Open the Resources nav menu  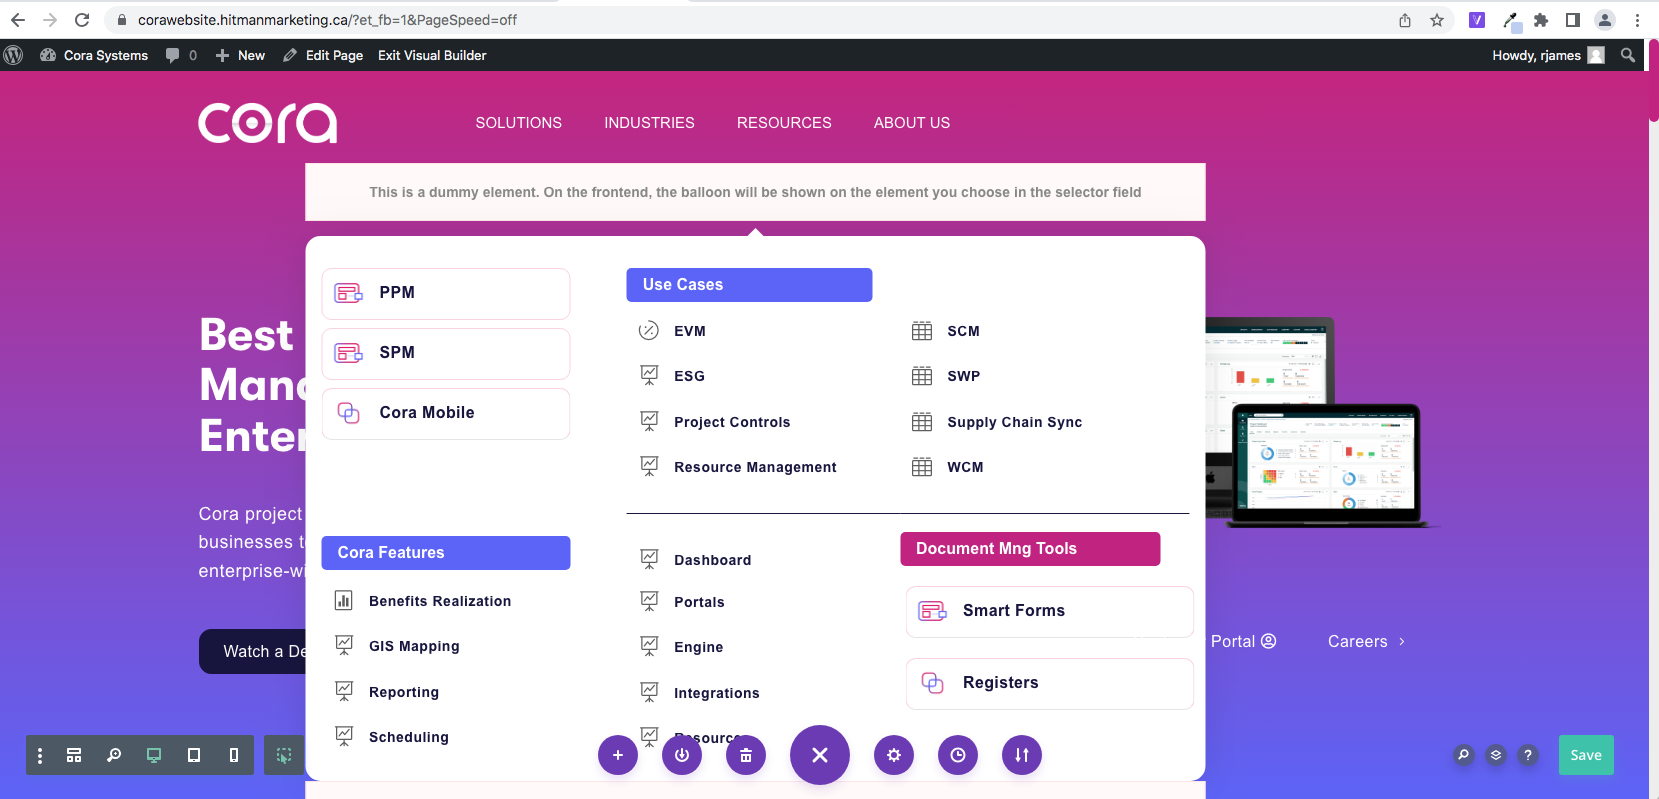click(x=784, y=122)
